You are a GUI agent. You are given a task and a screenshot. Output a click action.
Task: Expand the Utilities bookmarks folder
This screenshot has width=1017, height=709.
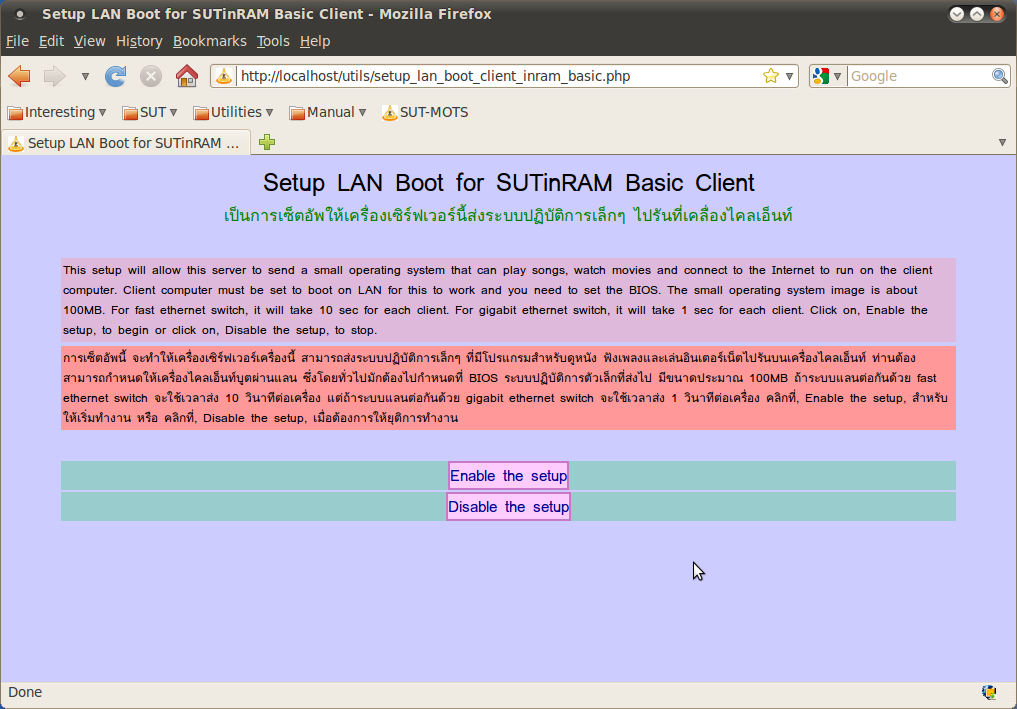tap(233, 112)
